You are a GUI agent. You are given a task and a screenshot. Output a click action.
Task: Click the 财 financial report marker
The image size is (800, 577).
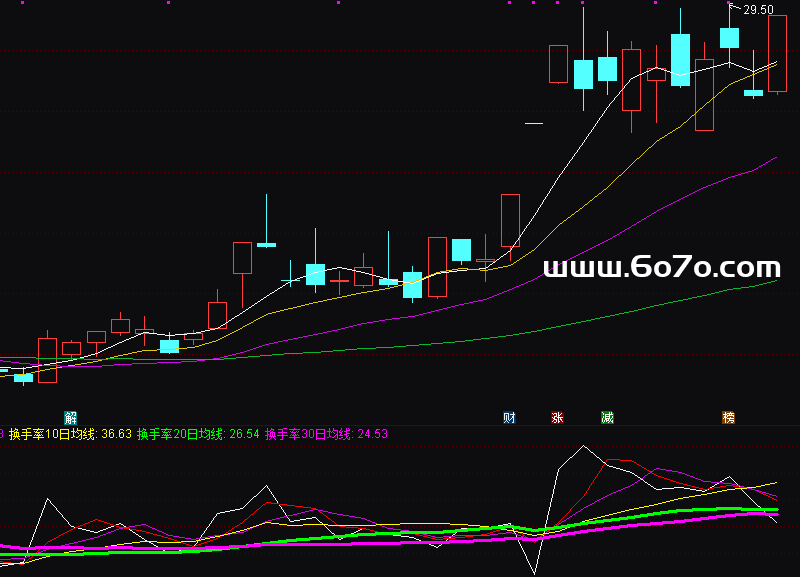(x=509, y=417)
